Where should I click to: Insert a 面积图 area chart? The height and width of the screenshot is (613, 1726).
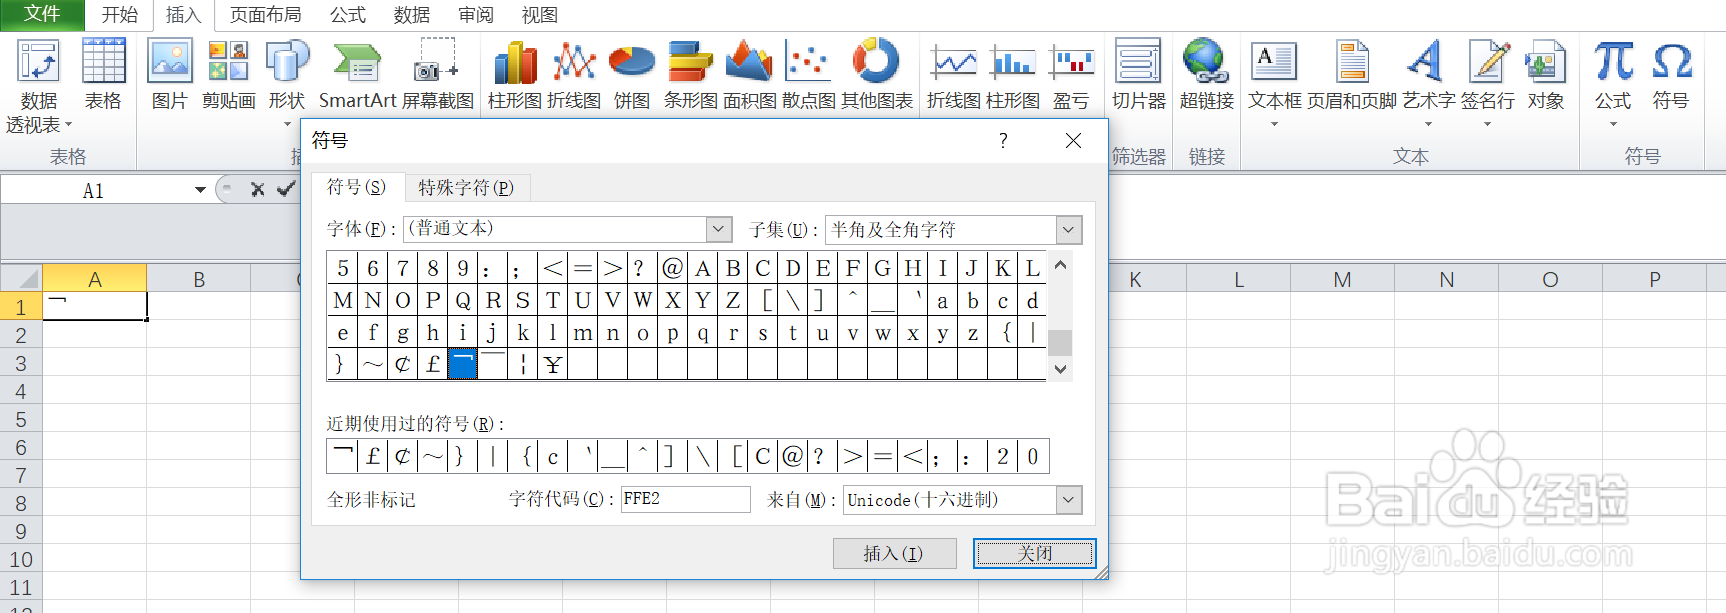[x=749, y=62]
